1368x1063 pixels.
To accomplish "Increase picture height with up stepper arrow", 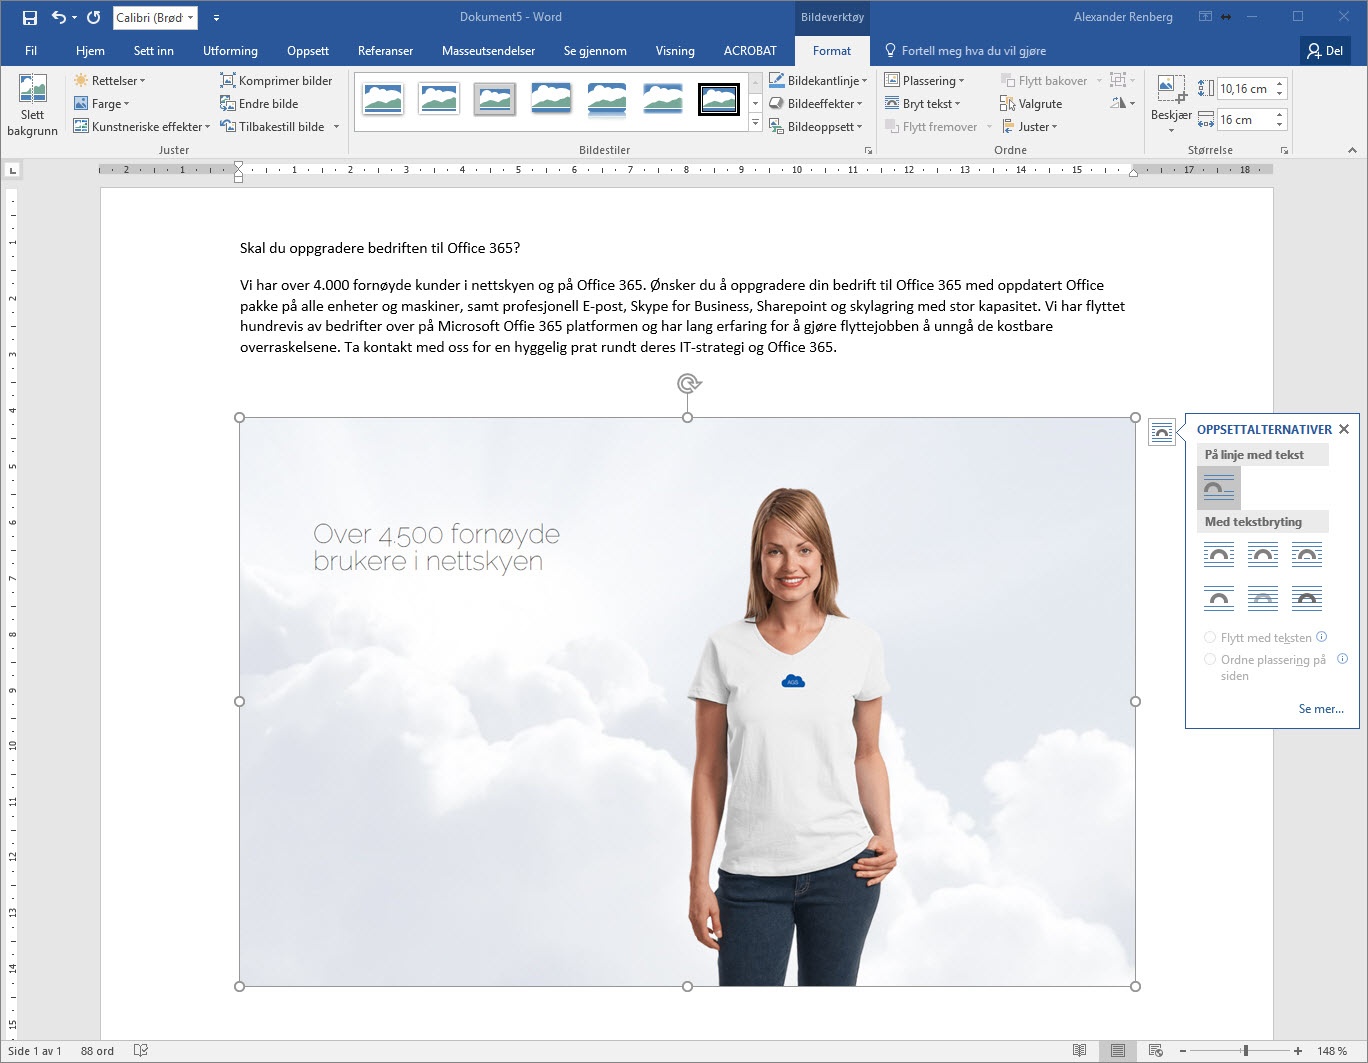I will [1279, 83].
